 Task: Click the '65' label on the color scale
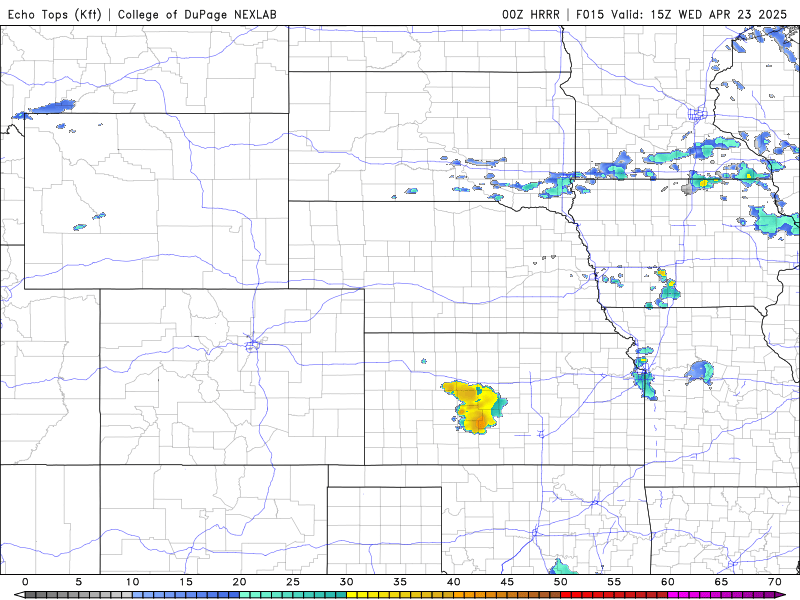[x=721, y=582]
